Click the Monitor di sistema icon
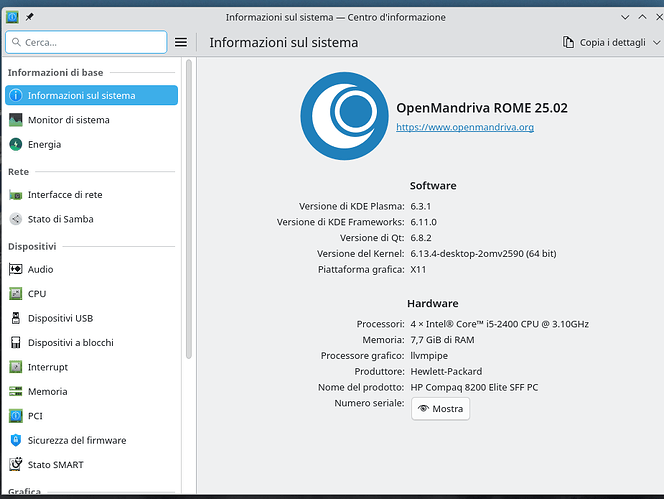The width and height of the screenshot is (664, 499). pyautogui.click(x=16, y=120)
